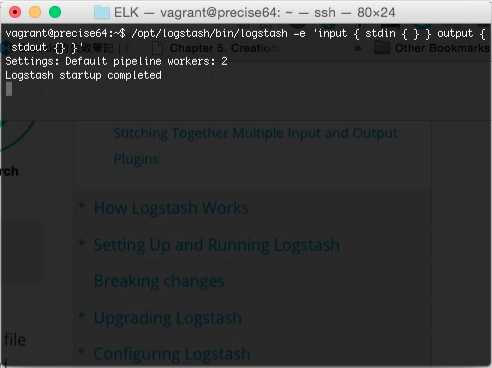The image size is (492, 368).
Task: Maximize the terminal with the green button
Action: [55, 12]
